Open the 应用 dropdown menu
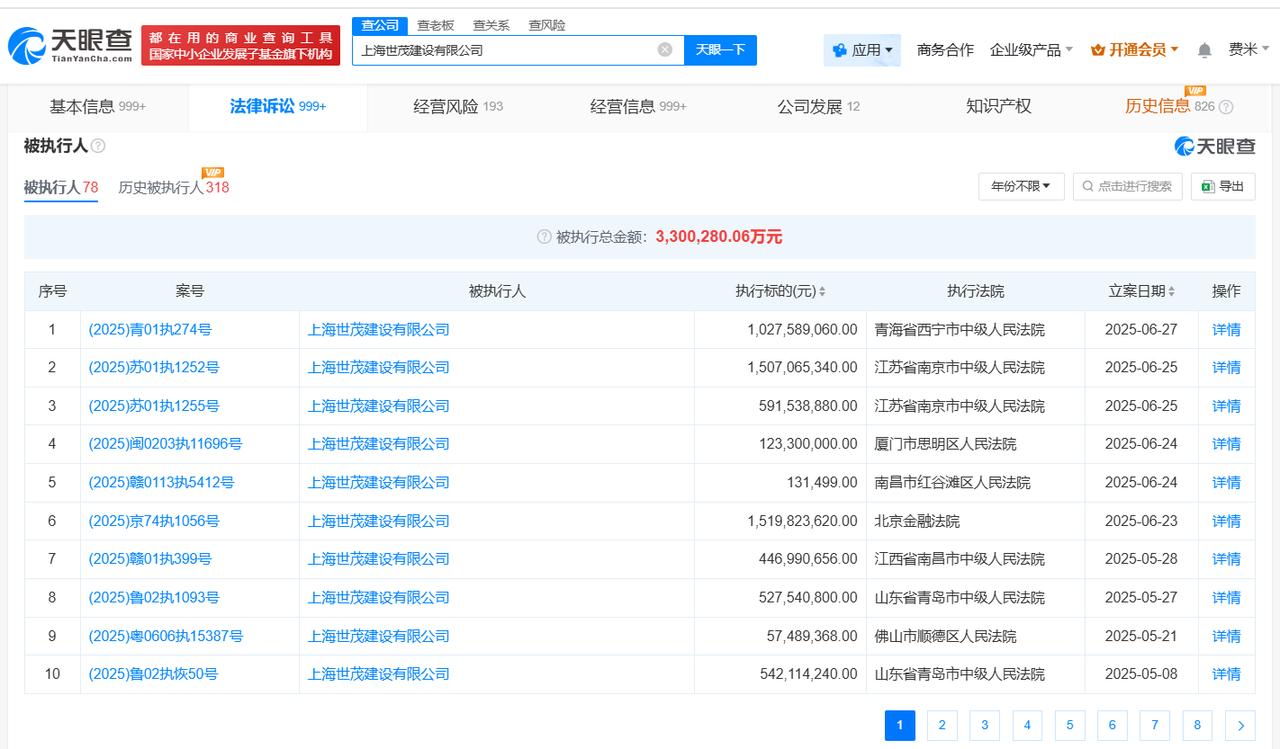1280x749 pixels. 863,50
